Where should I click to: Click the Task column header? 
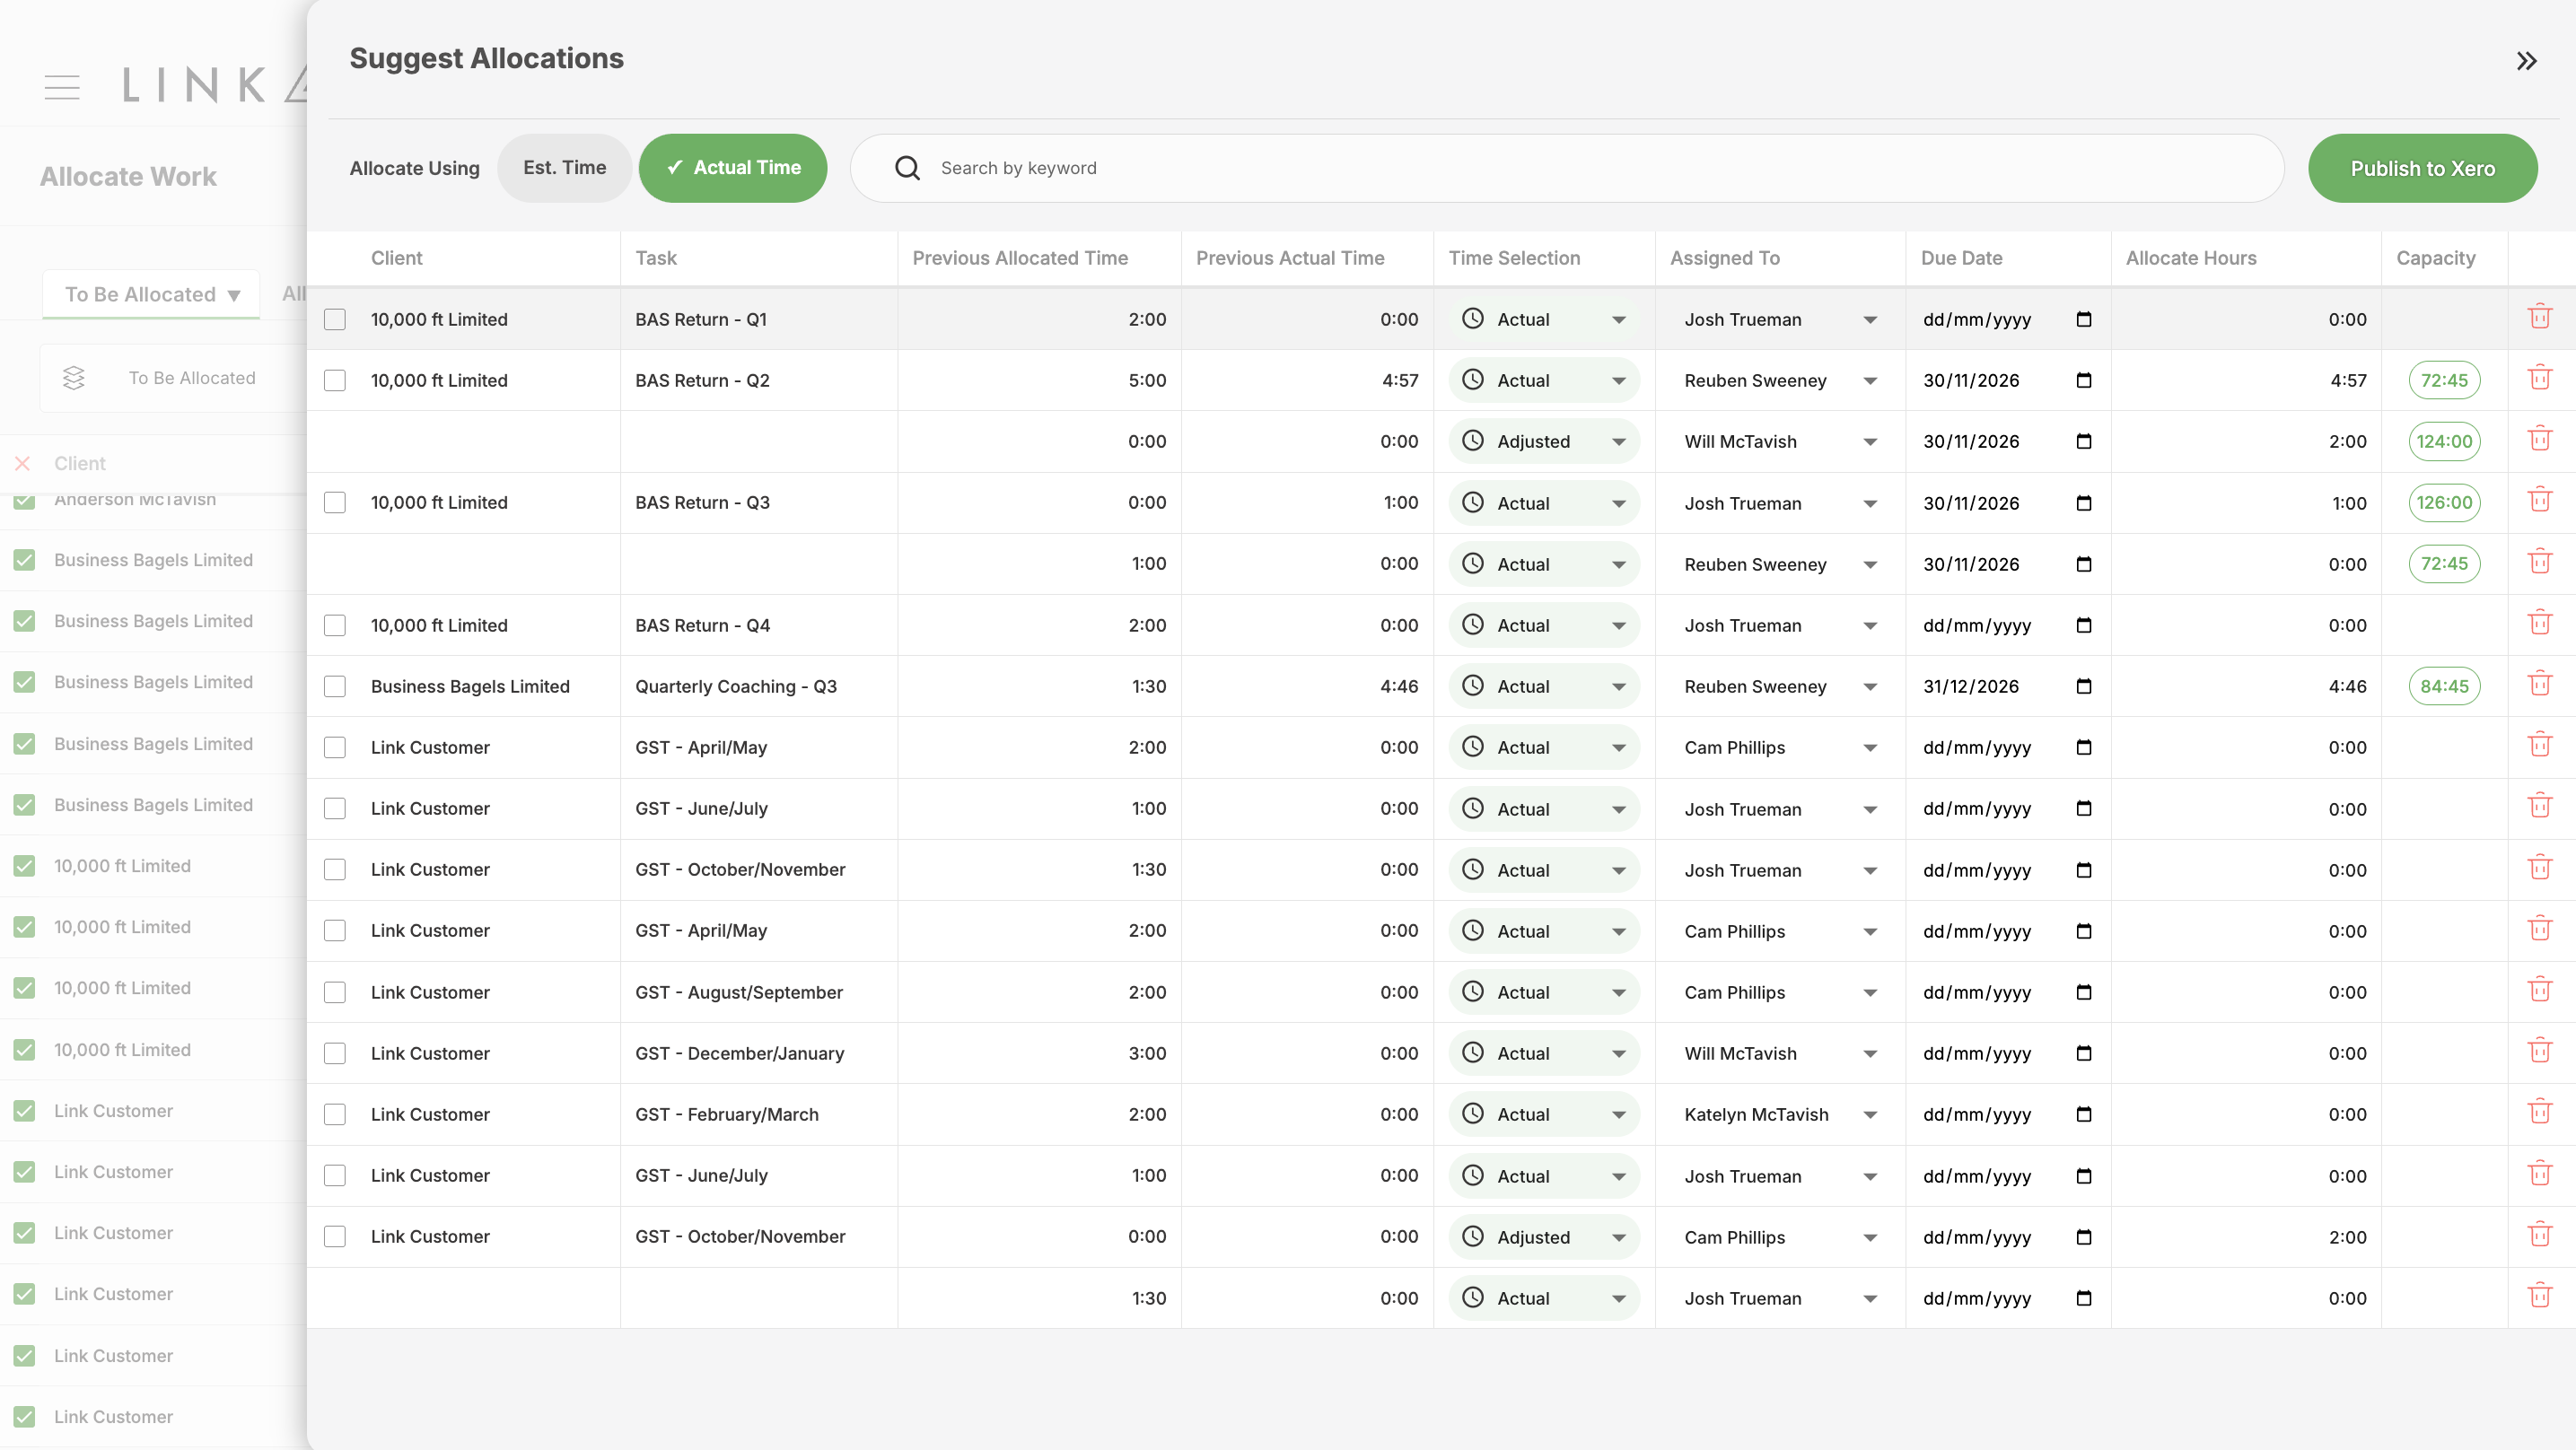656,258
